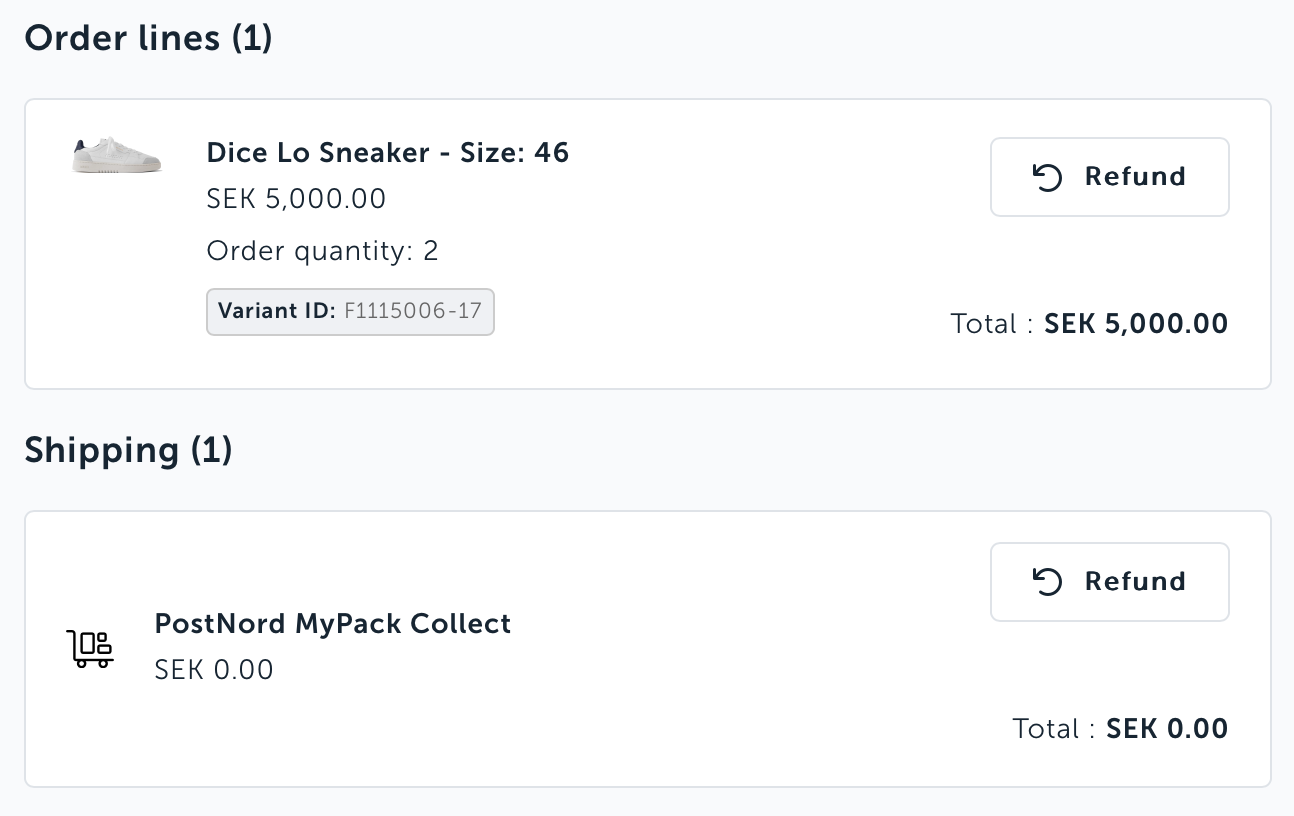Click the Order lines (1) heading

click(x=149, y=38)
